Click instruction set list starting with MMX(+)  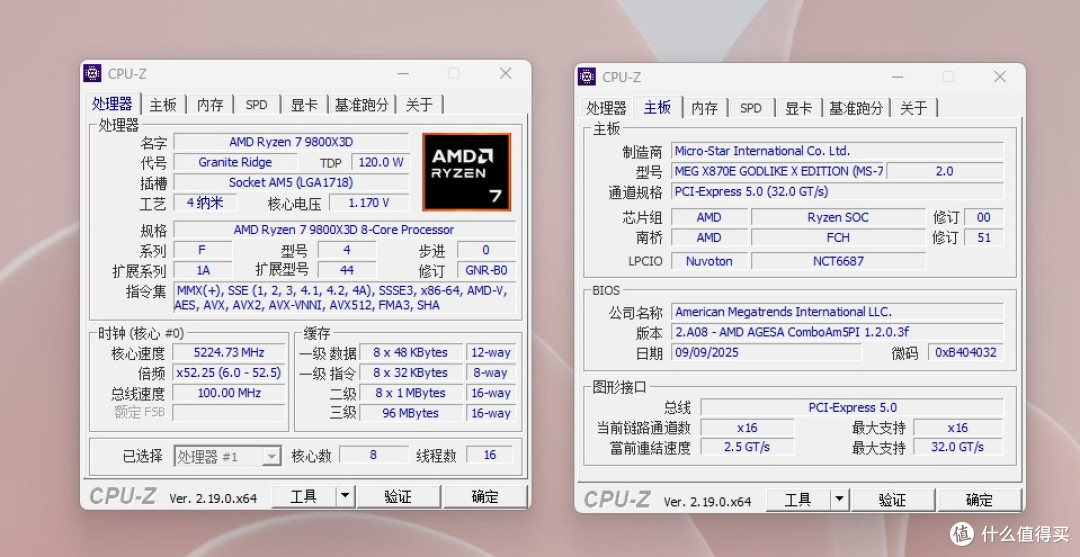click(x=344, y=298)
